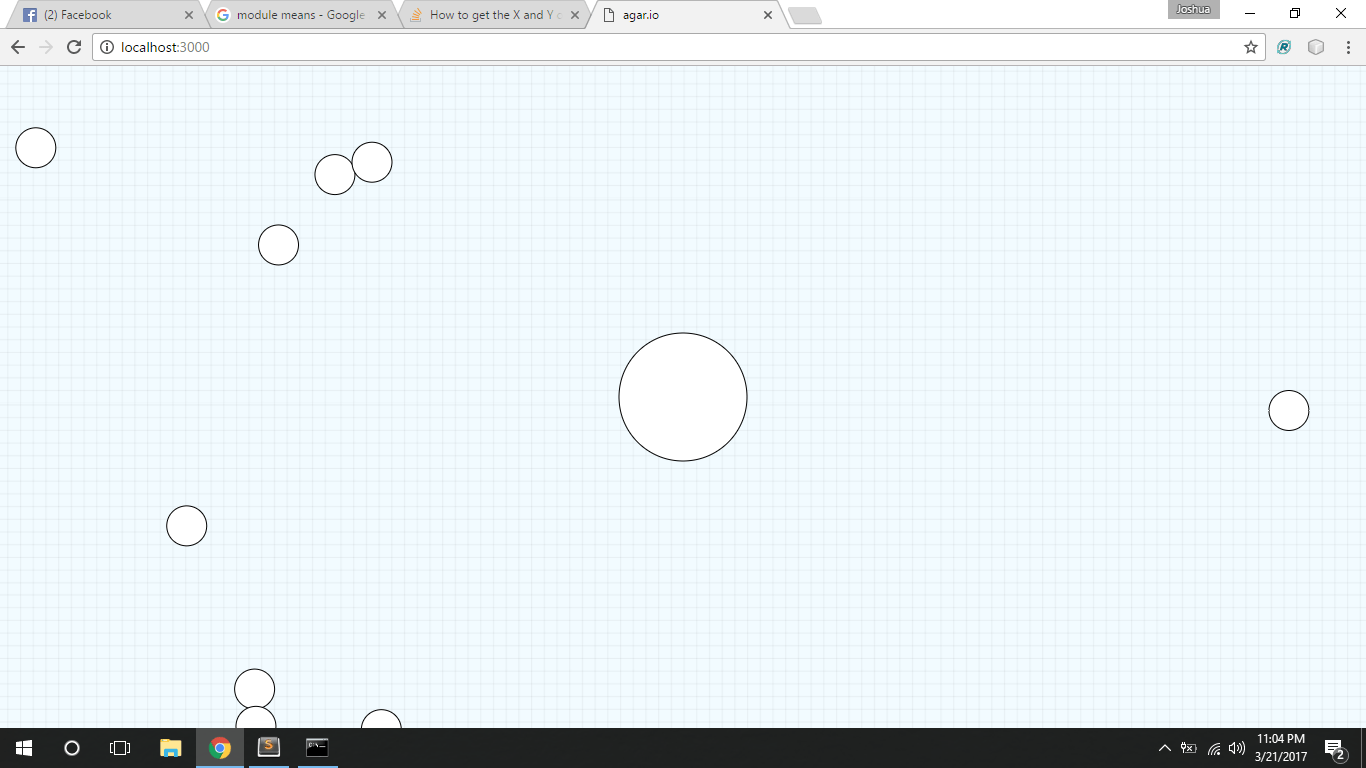
Task: Open Chrome's three-dot menu
Action: [1346, 47]
